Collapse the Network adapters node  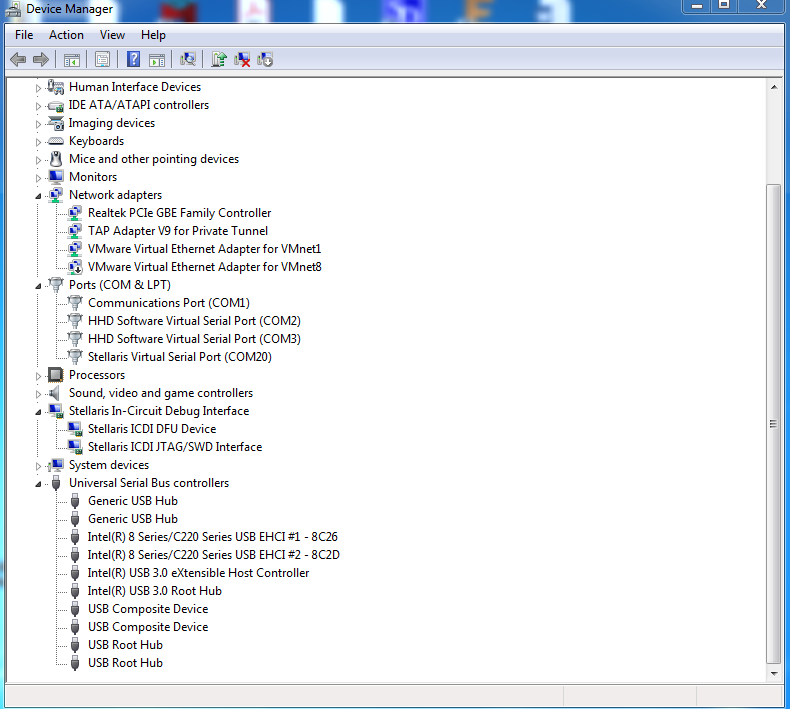point(38,196)
